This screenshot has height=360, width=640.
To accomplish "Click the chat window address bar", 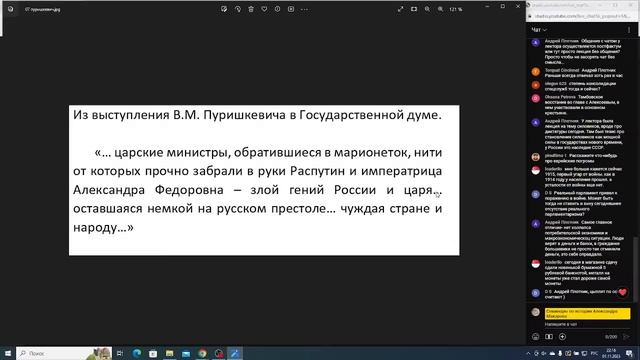I will pos(582,16).
